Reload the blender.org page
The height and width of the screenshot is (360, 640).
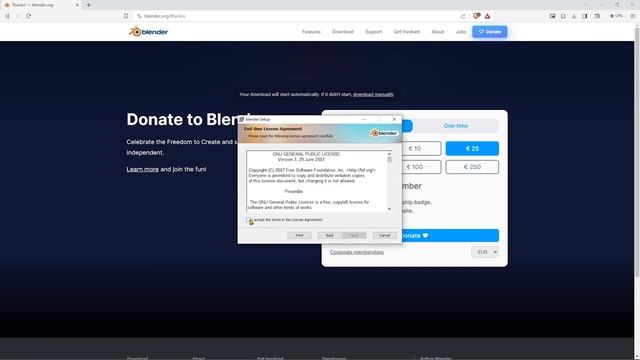29,16
